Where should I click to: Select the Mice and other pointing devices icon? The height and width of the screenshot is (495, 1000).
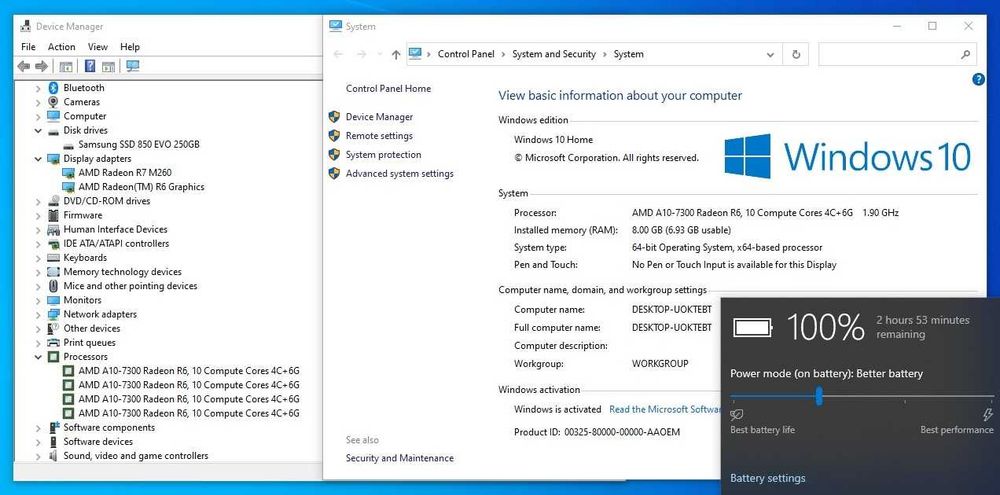click(54, 286)
